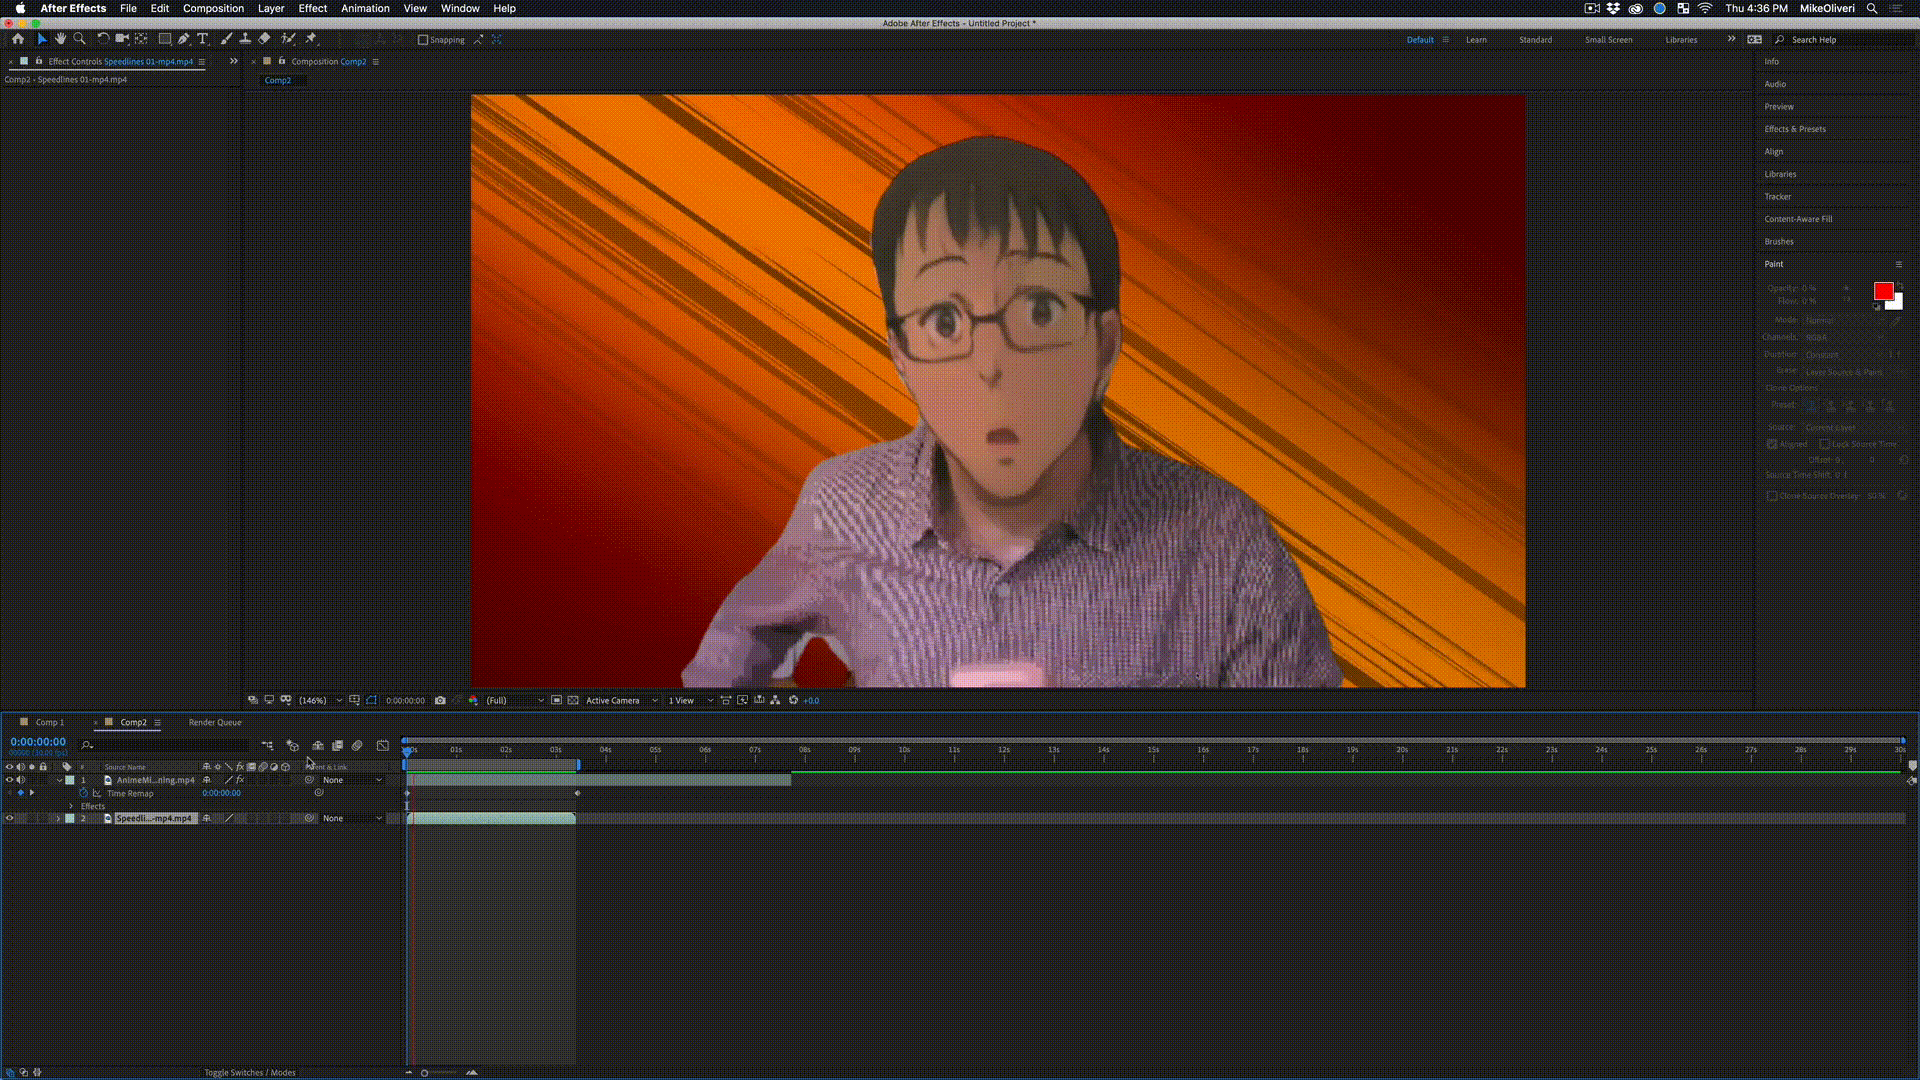
Task: Select the Pen tool
Action: [x=184, y=39]
